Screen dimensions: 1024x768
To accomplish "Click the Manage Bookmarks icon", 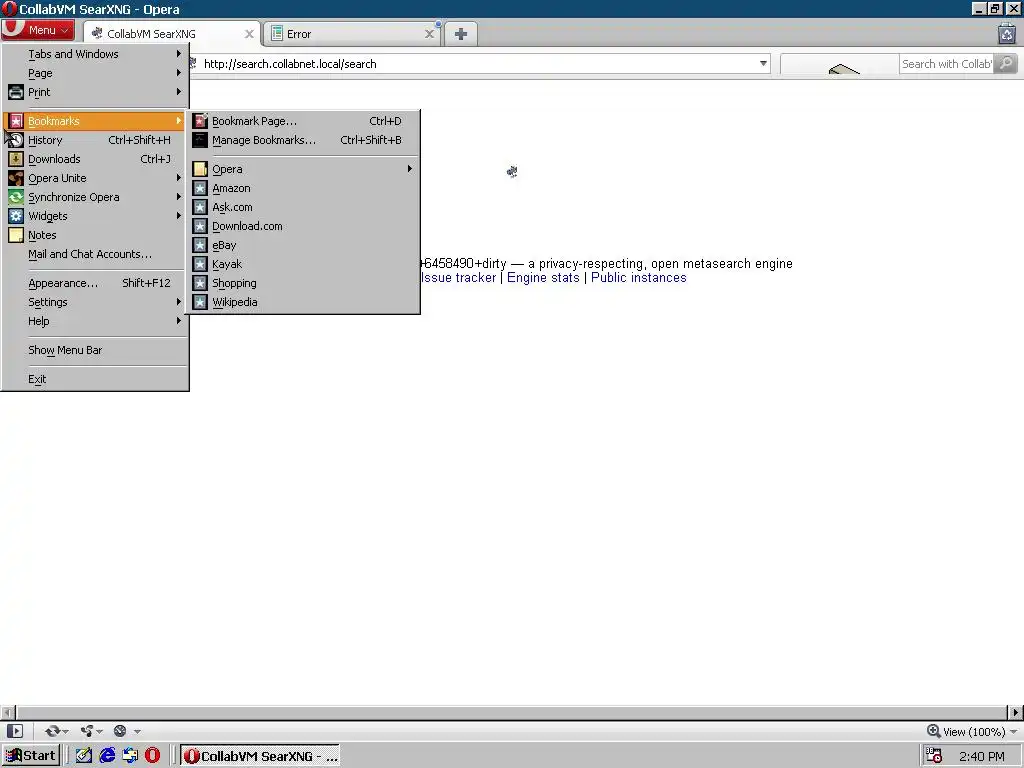I will click(x=200, y=140).
